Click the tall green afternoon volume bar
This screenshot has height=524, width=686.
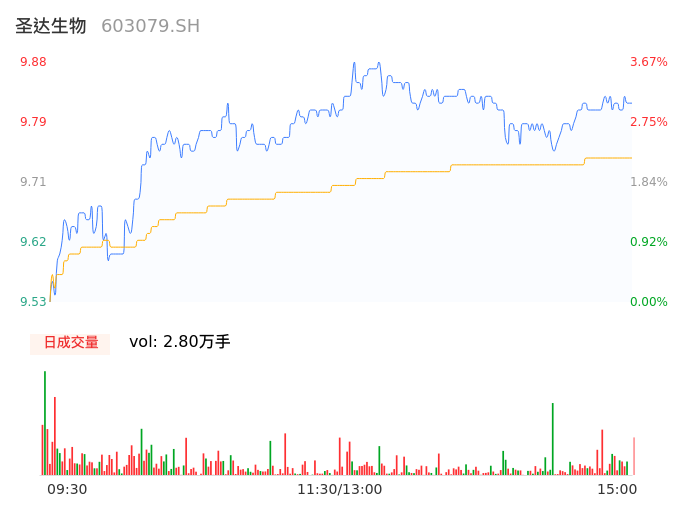552,438
